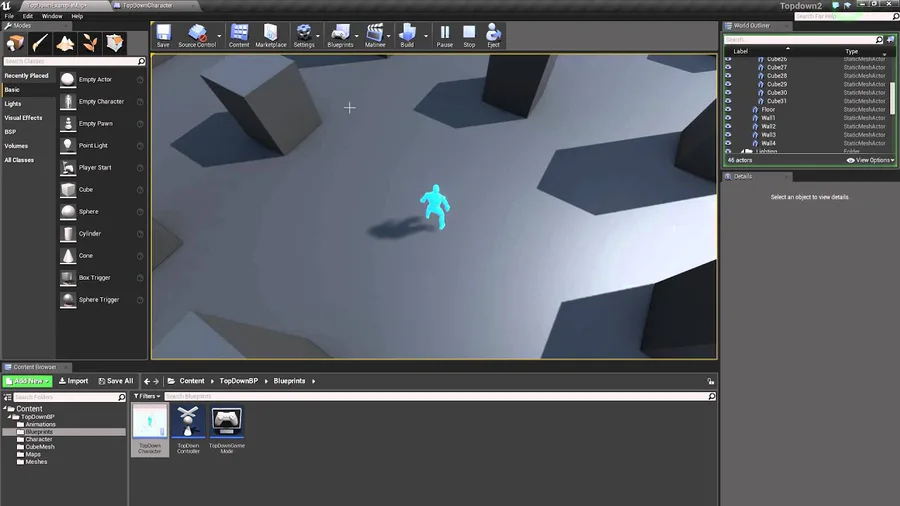Screen dimensions: 900x506
Task: Select the Landscape mode icon
Action: click(x=65, y=43)
